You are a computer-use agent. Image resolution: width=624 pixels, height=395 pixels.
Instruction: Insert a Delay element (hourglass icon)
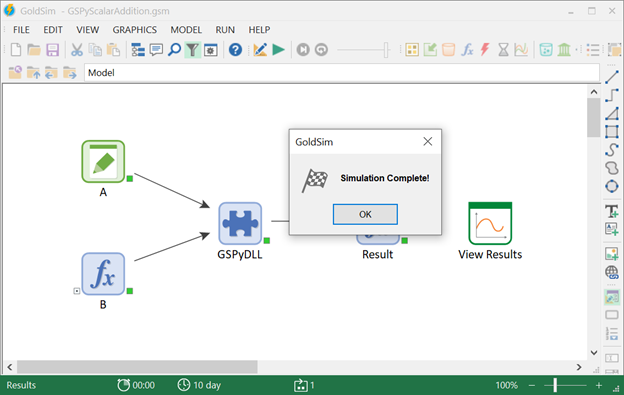pos(503,50)
